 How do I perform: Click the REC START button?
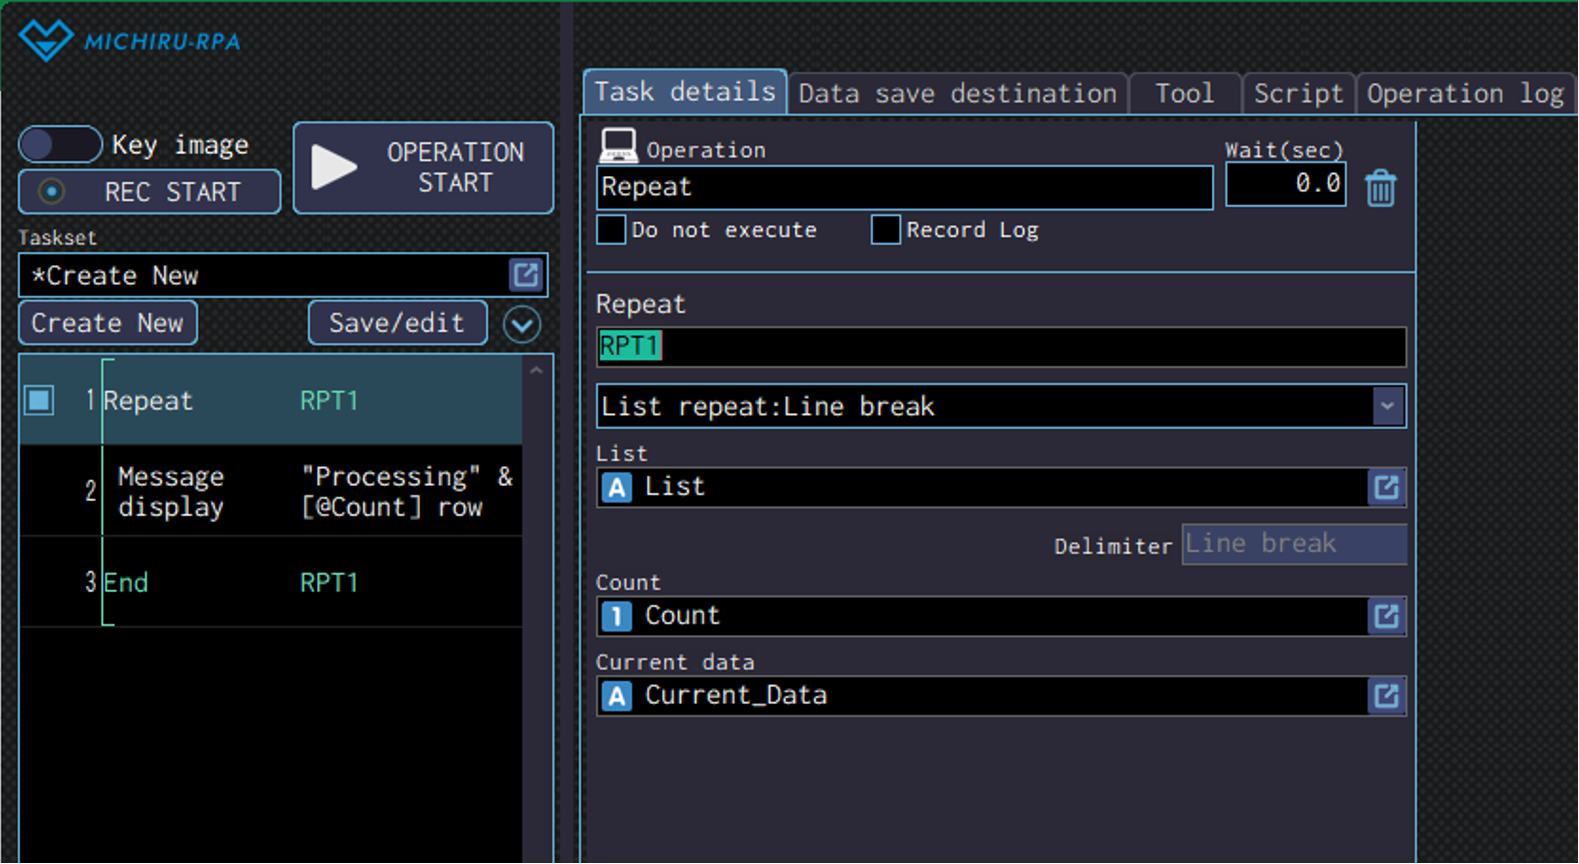click(x=150, y=192)
